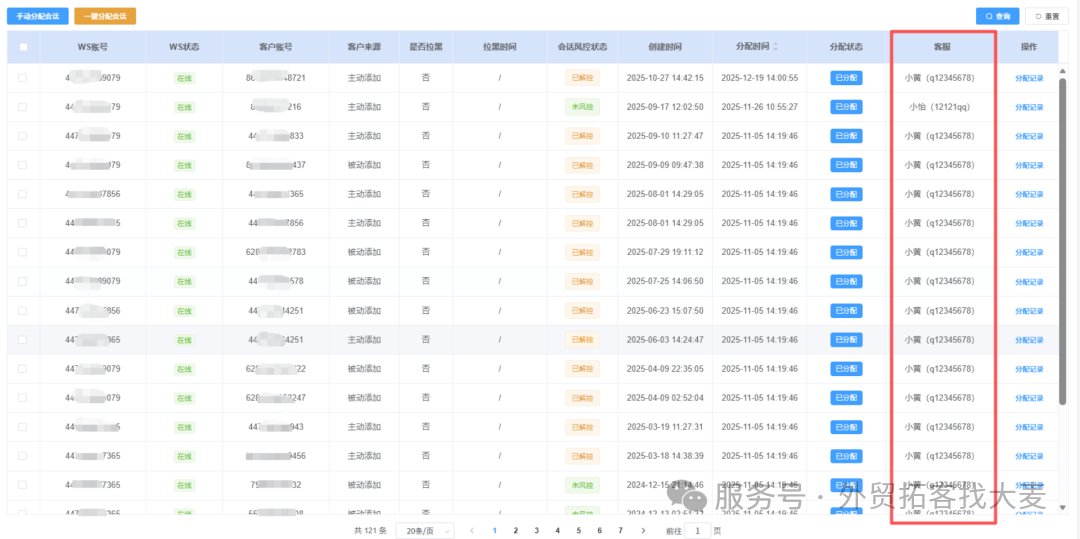
Task: Click the 2025-11-26 10:55:27 assignment time cell
Action: coord(760,107)
